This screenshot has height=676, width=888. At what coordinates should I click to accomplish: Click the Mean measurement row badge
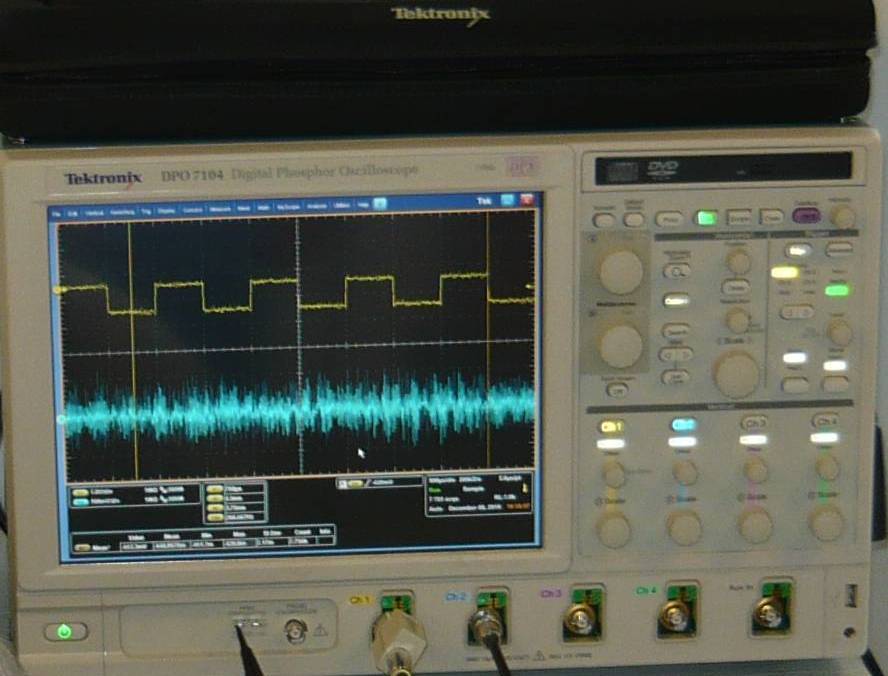click(x=83, y=547)
